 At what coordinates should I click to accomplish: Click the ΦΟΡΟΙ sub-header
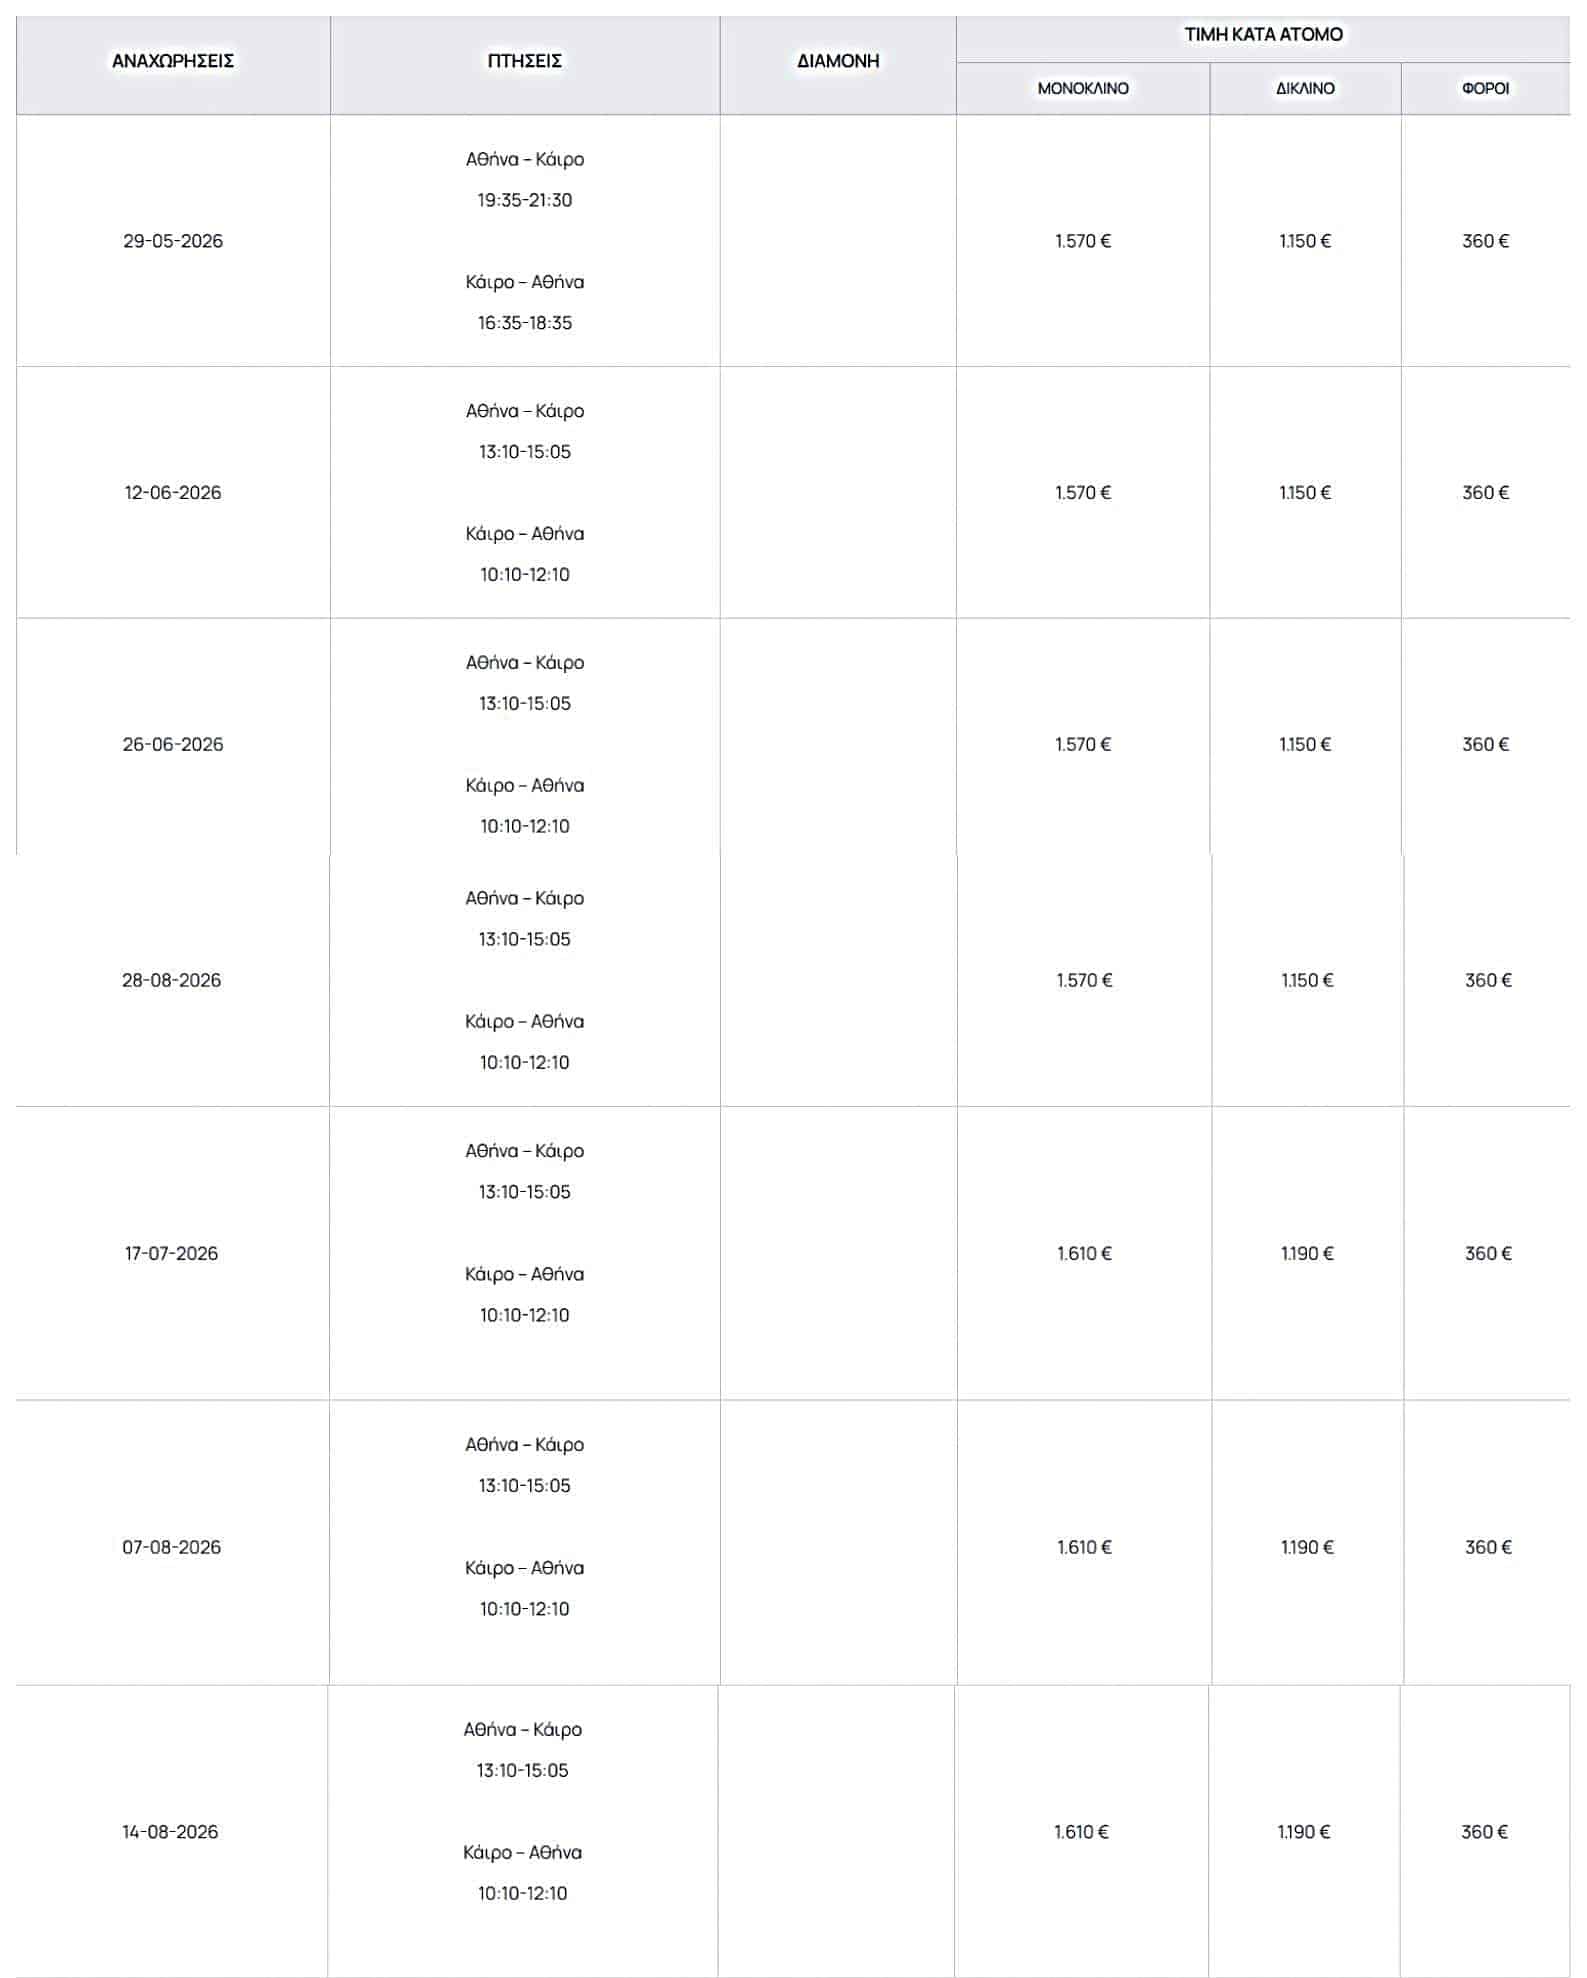[1485, 88]
